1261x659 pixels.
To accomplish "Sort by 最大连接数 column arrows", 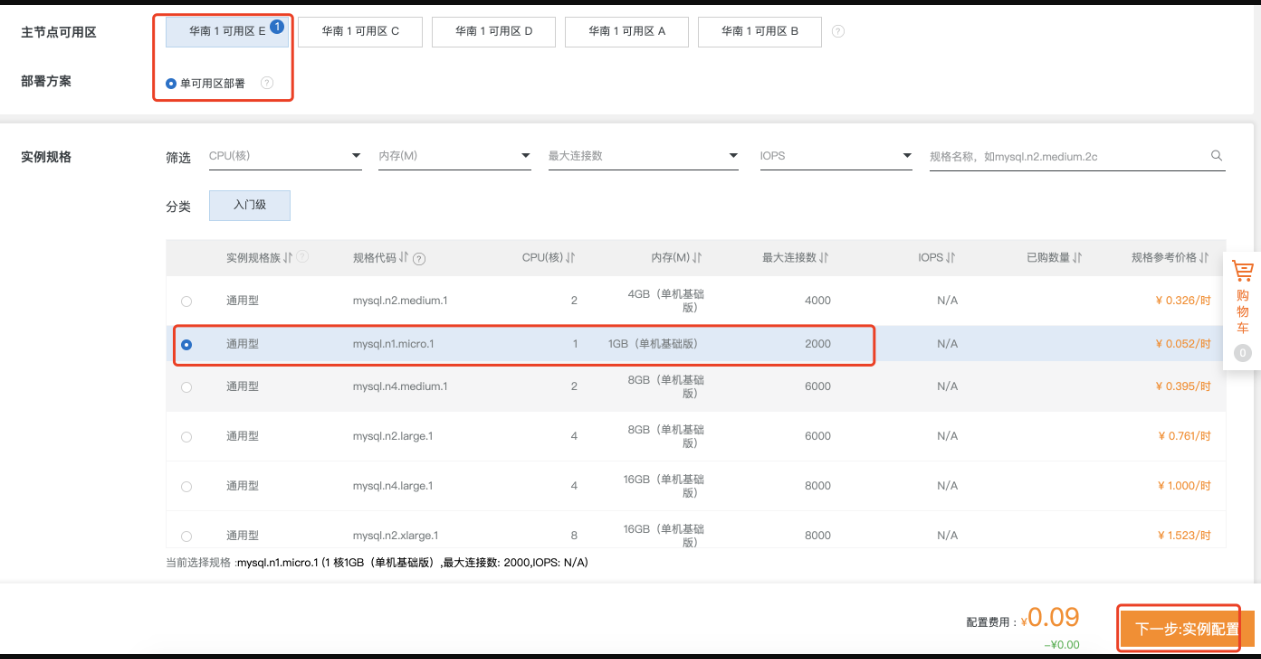I will [824, 258].
